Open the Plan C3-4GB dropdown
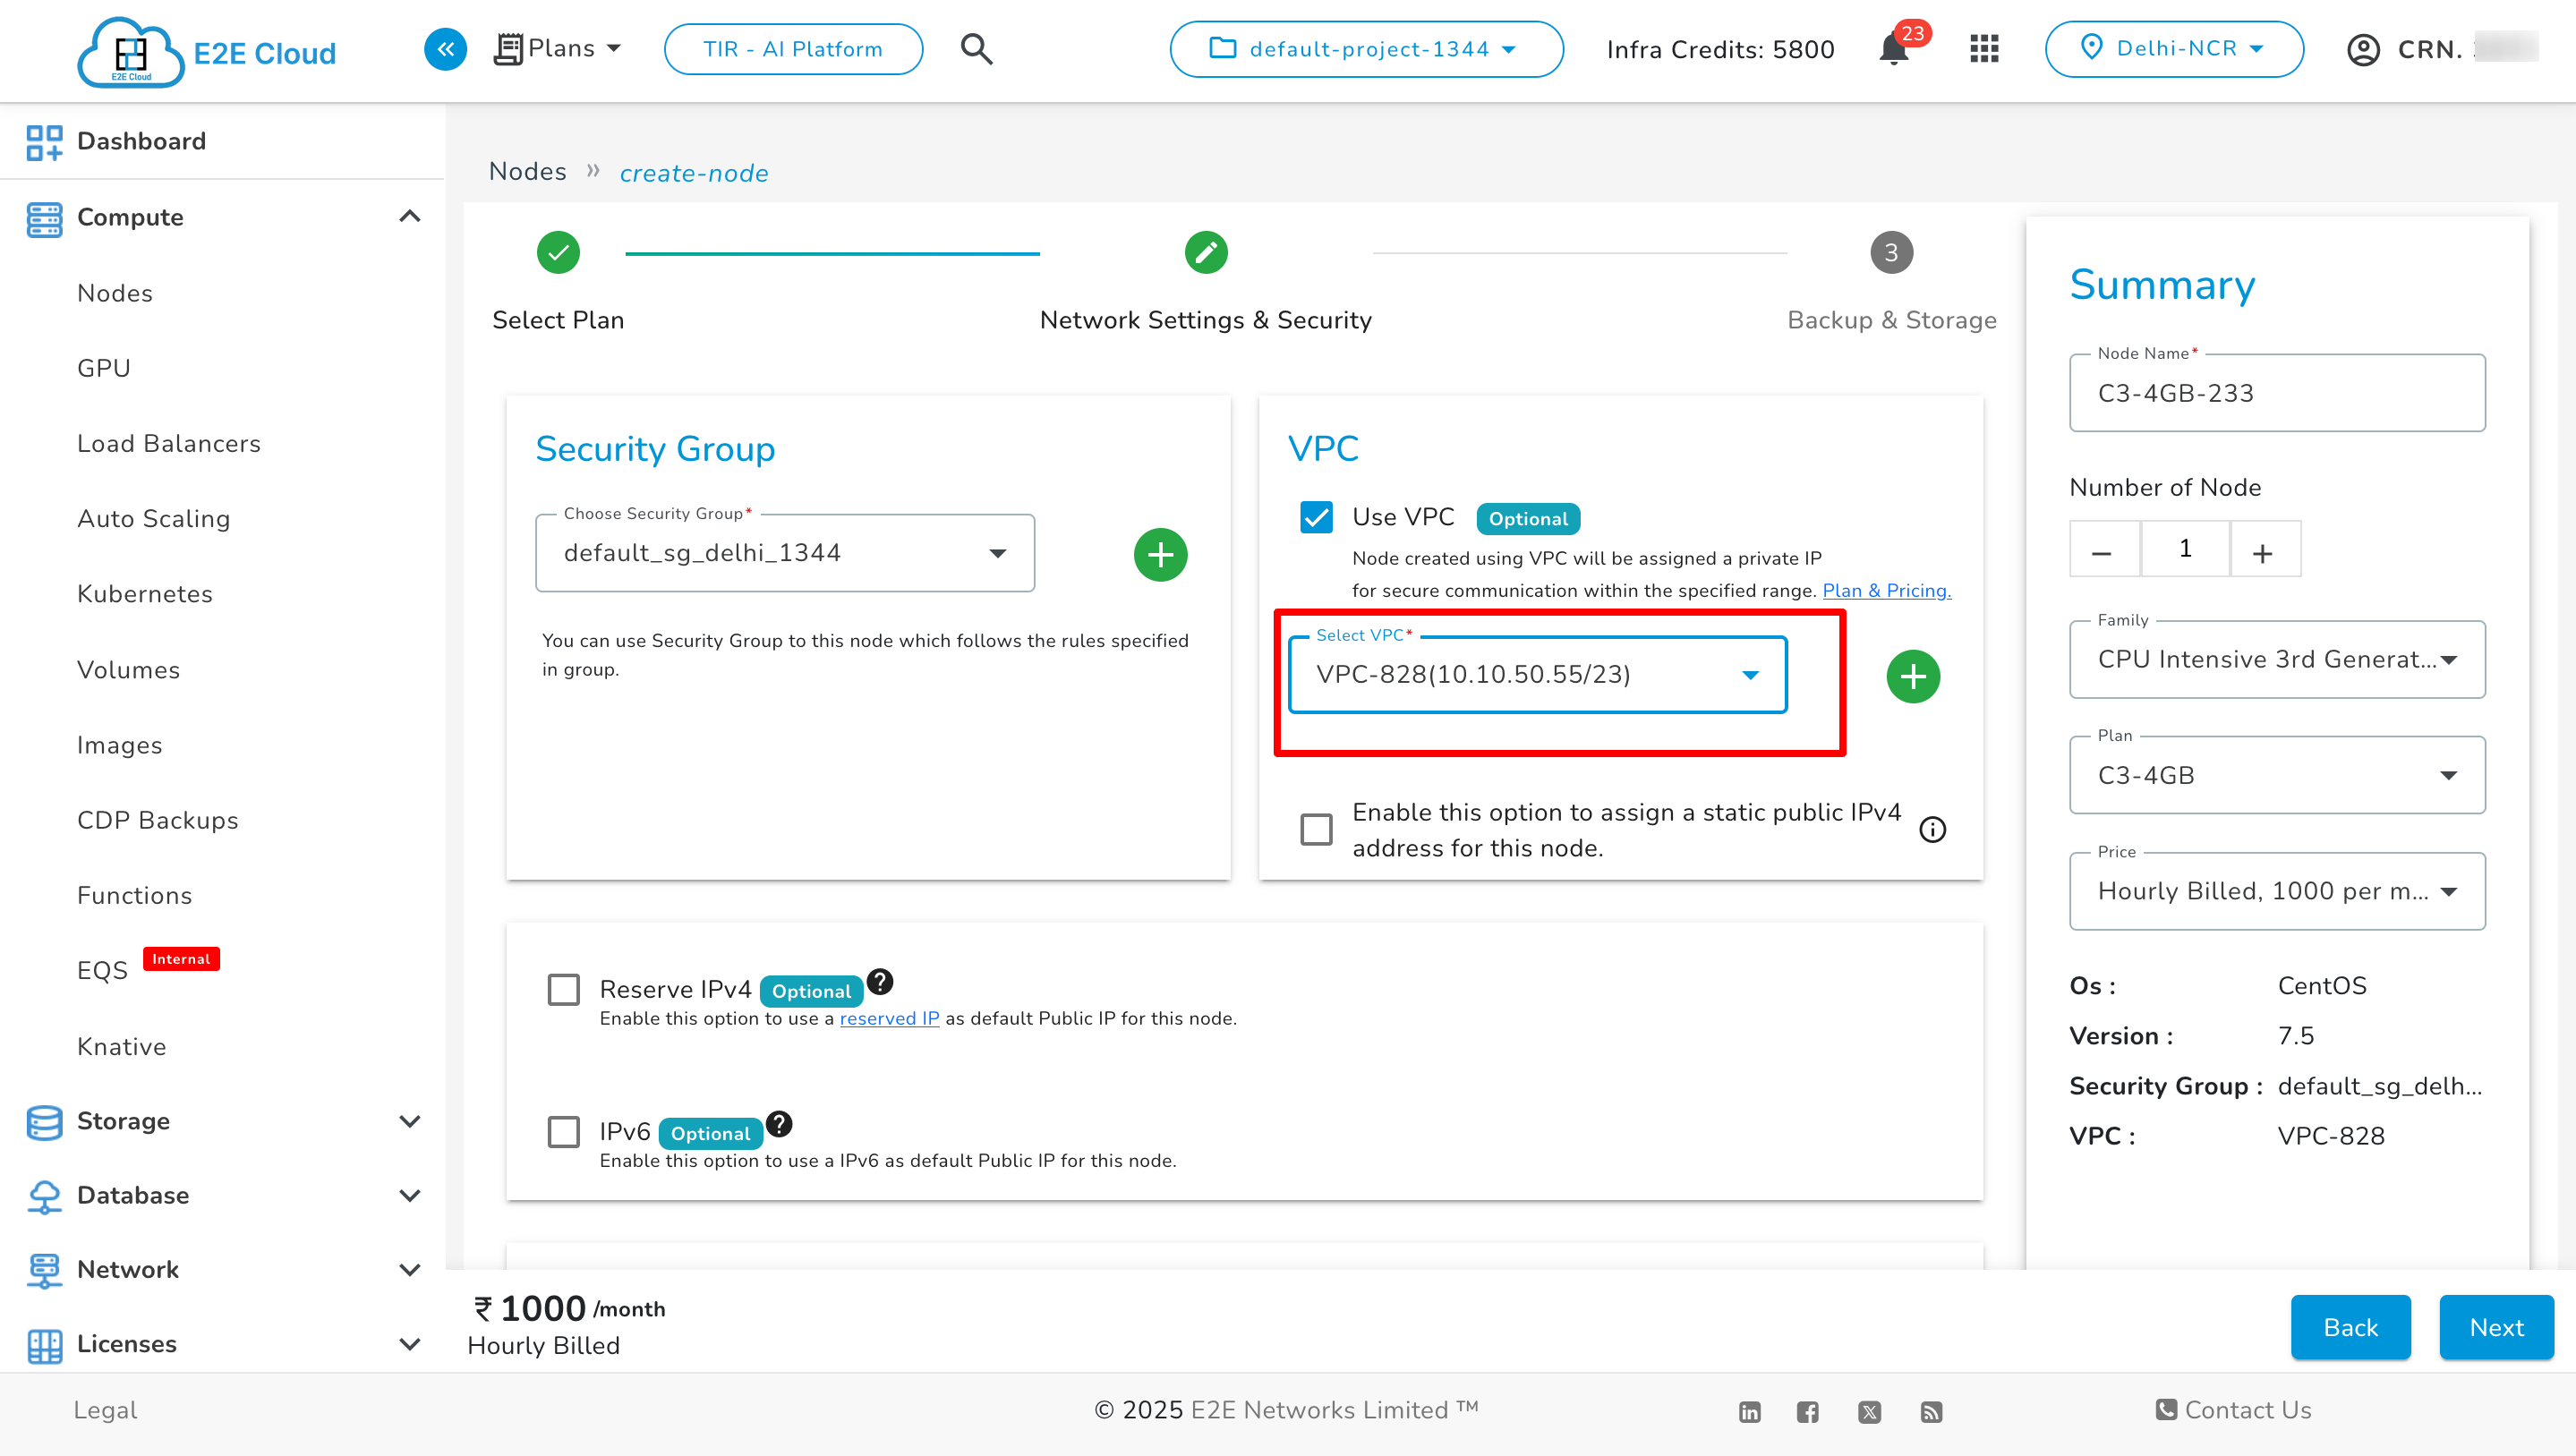The height and width of the screenshot is (1456, 2576). click(2277, 776)
